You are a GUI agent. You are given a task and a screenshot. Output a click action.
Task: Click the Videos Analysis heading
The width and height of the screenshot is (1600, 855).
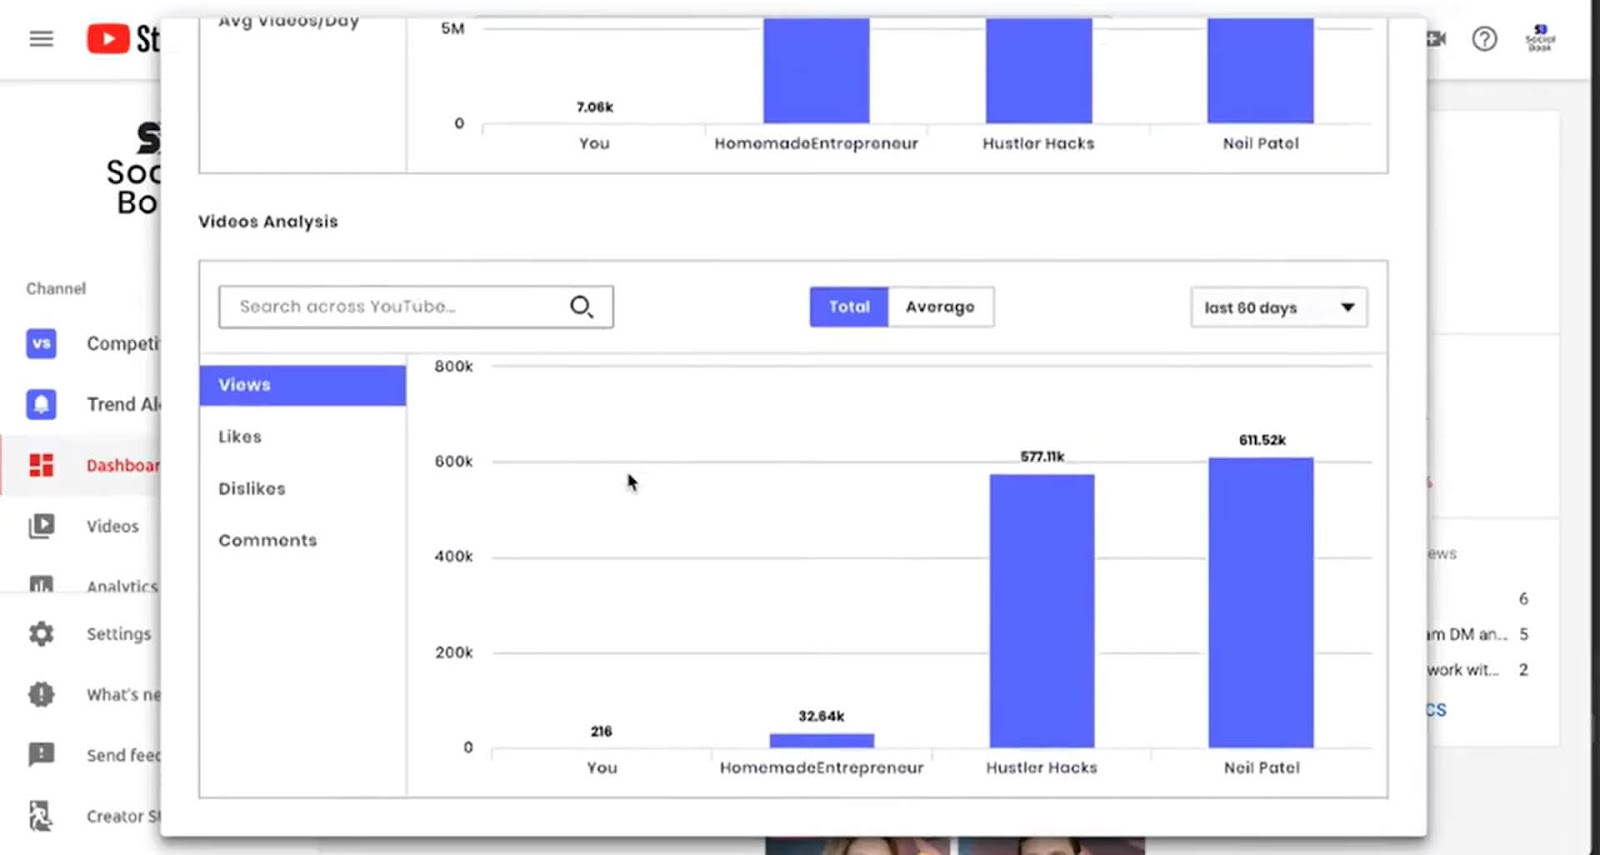point(268,222)
